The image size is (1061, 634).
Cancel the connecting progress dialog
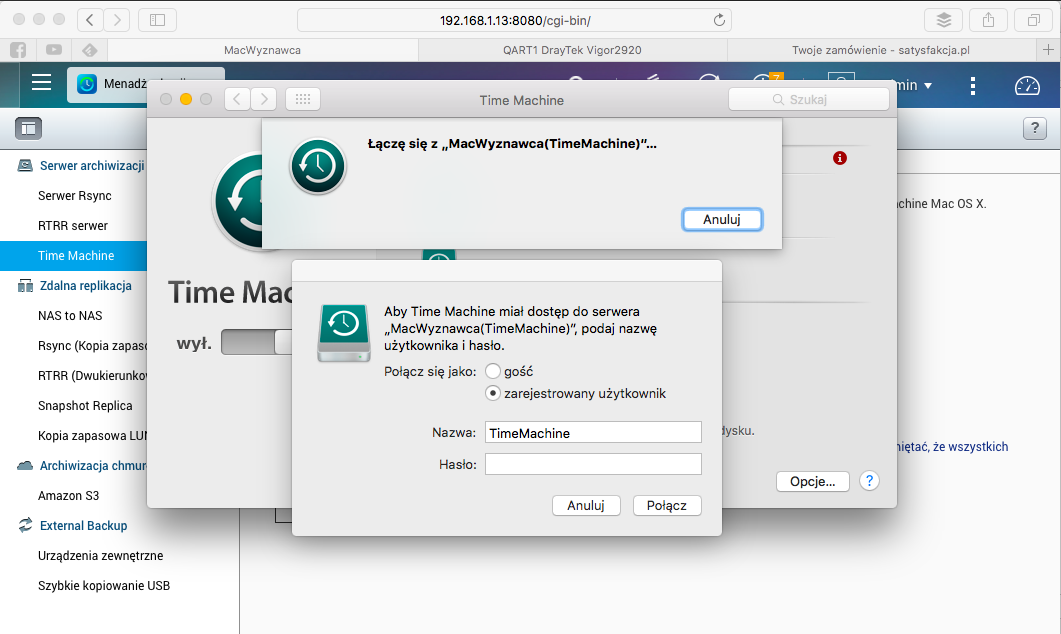722,219
